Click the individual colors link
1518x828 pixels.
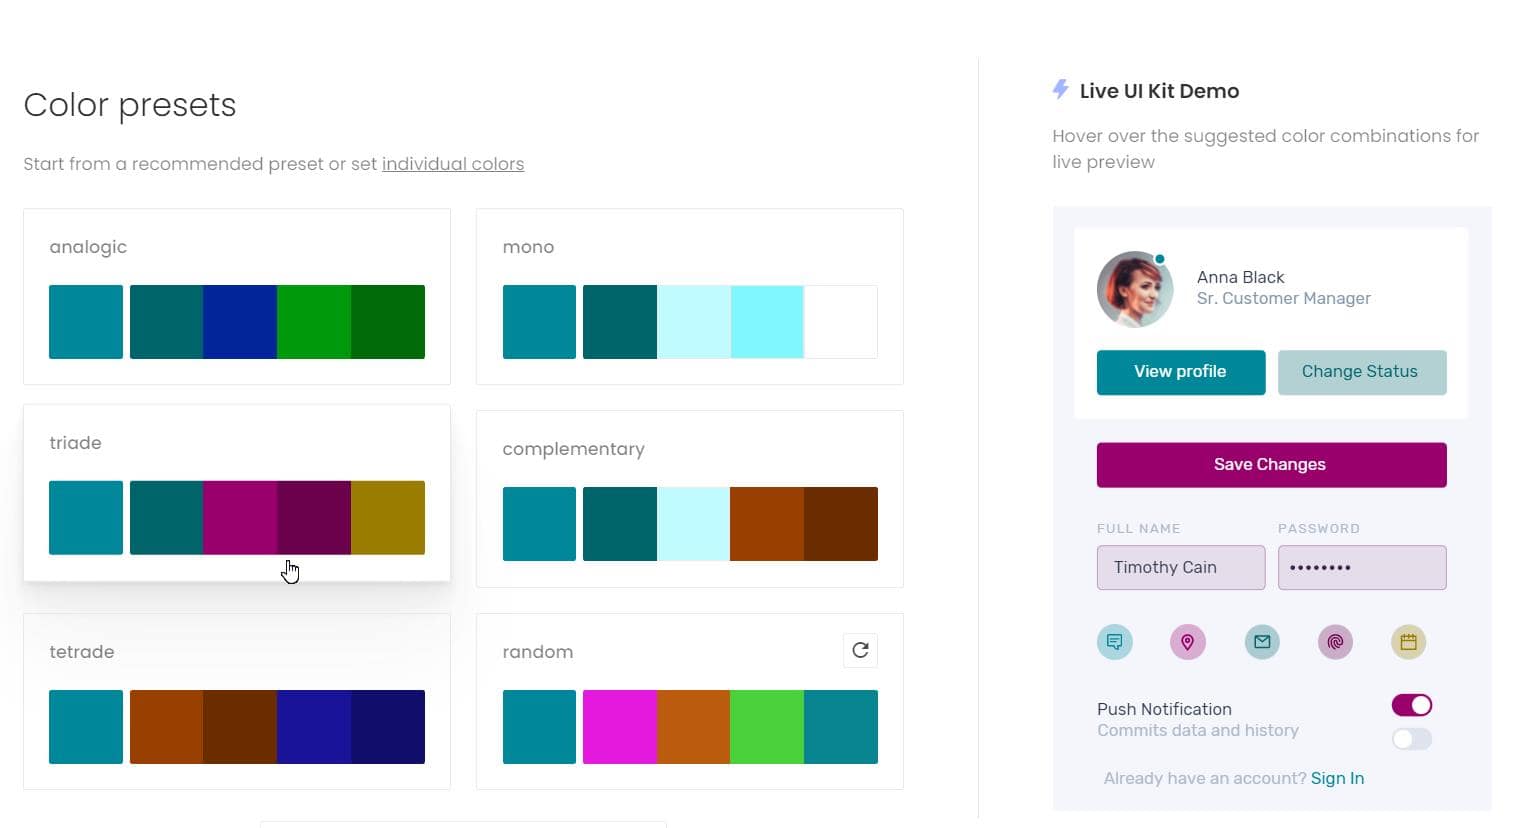(x=453, y=163)
